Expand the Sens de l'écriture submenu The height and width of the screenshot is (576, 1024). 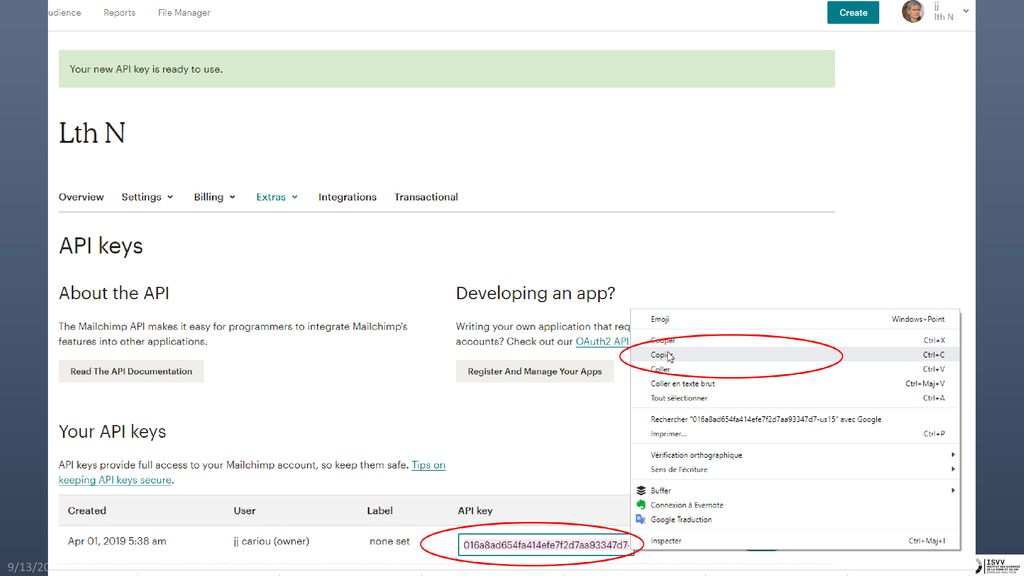tap(795, 470)
